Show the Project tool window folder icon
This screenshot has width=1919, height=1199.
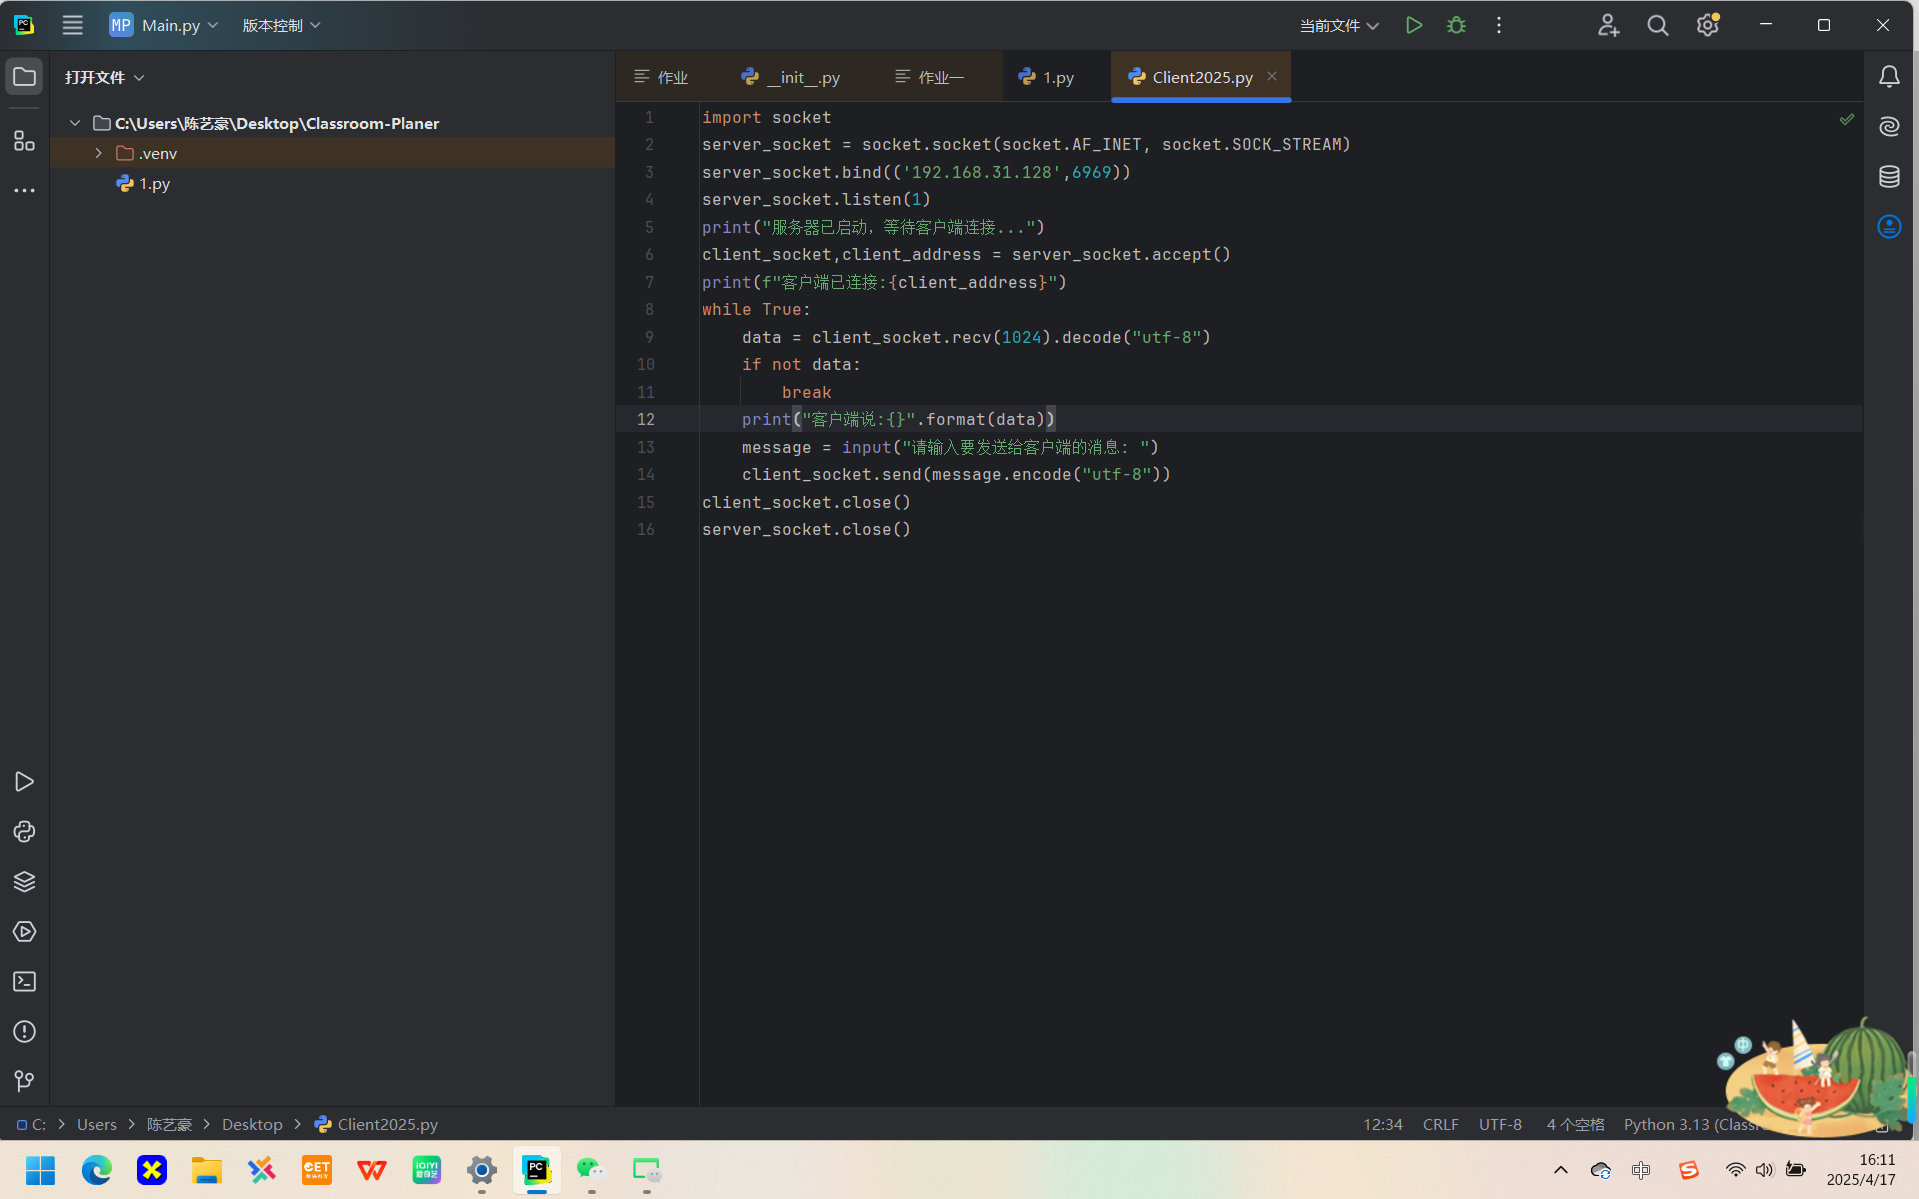tap(24, 77)
